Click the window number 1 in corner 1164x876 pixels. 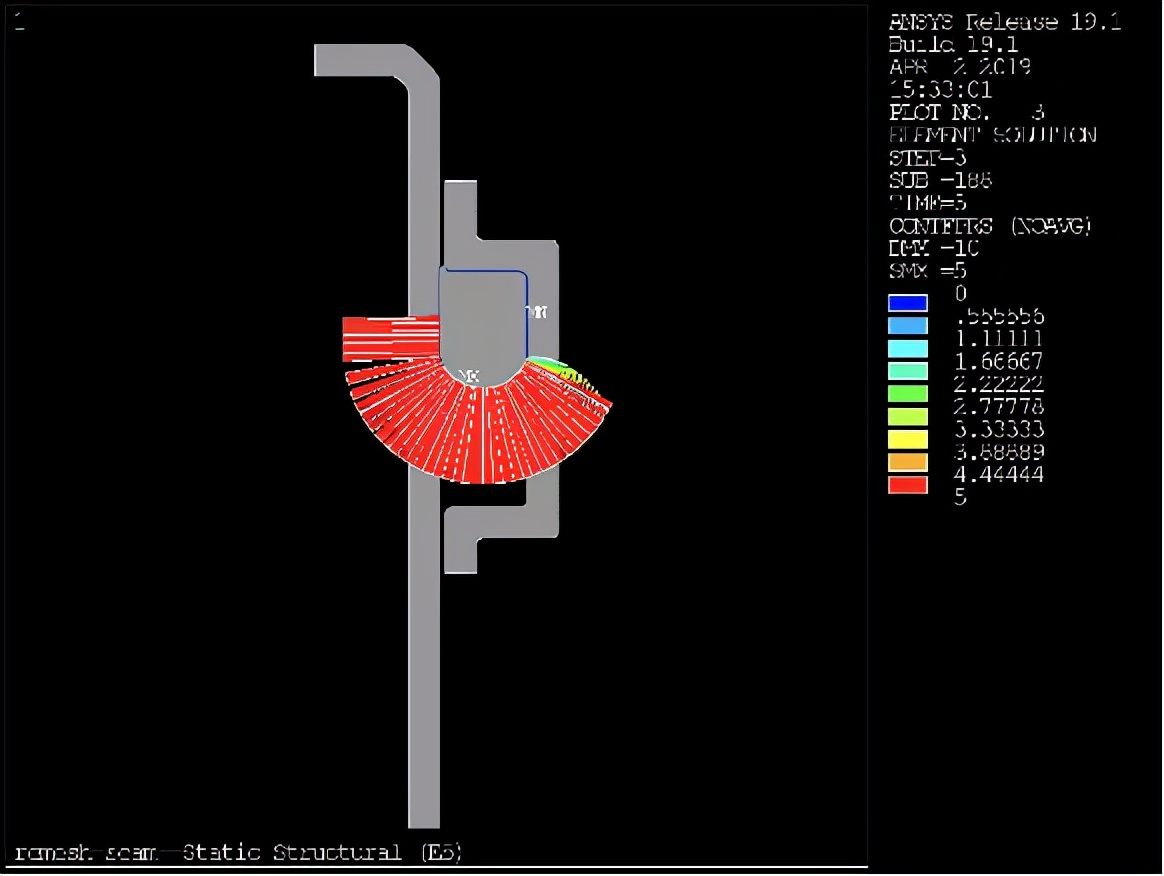click(x=20, y=23)
